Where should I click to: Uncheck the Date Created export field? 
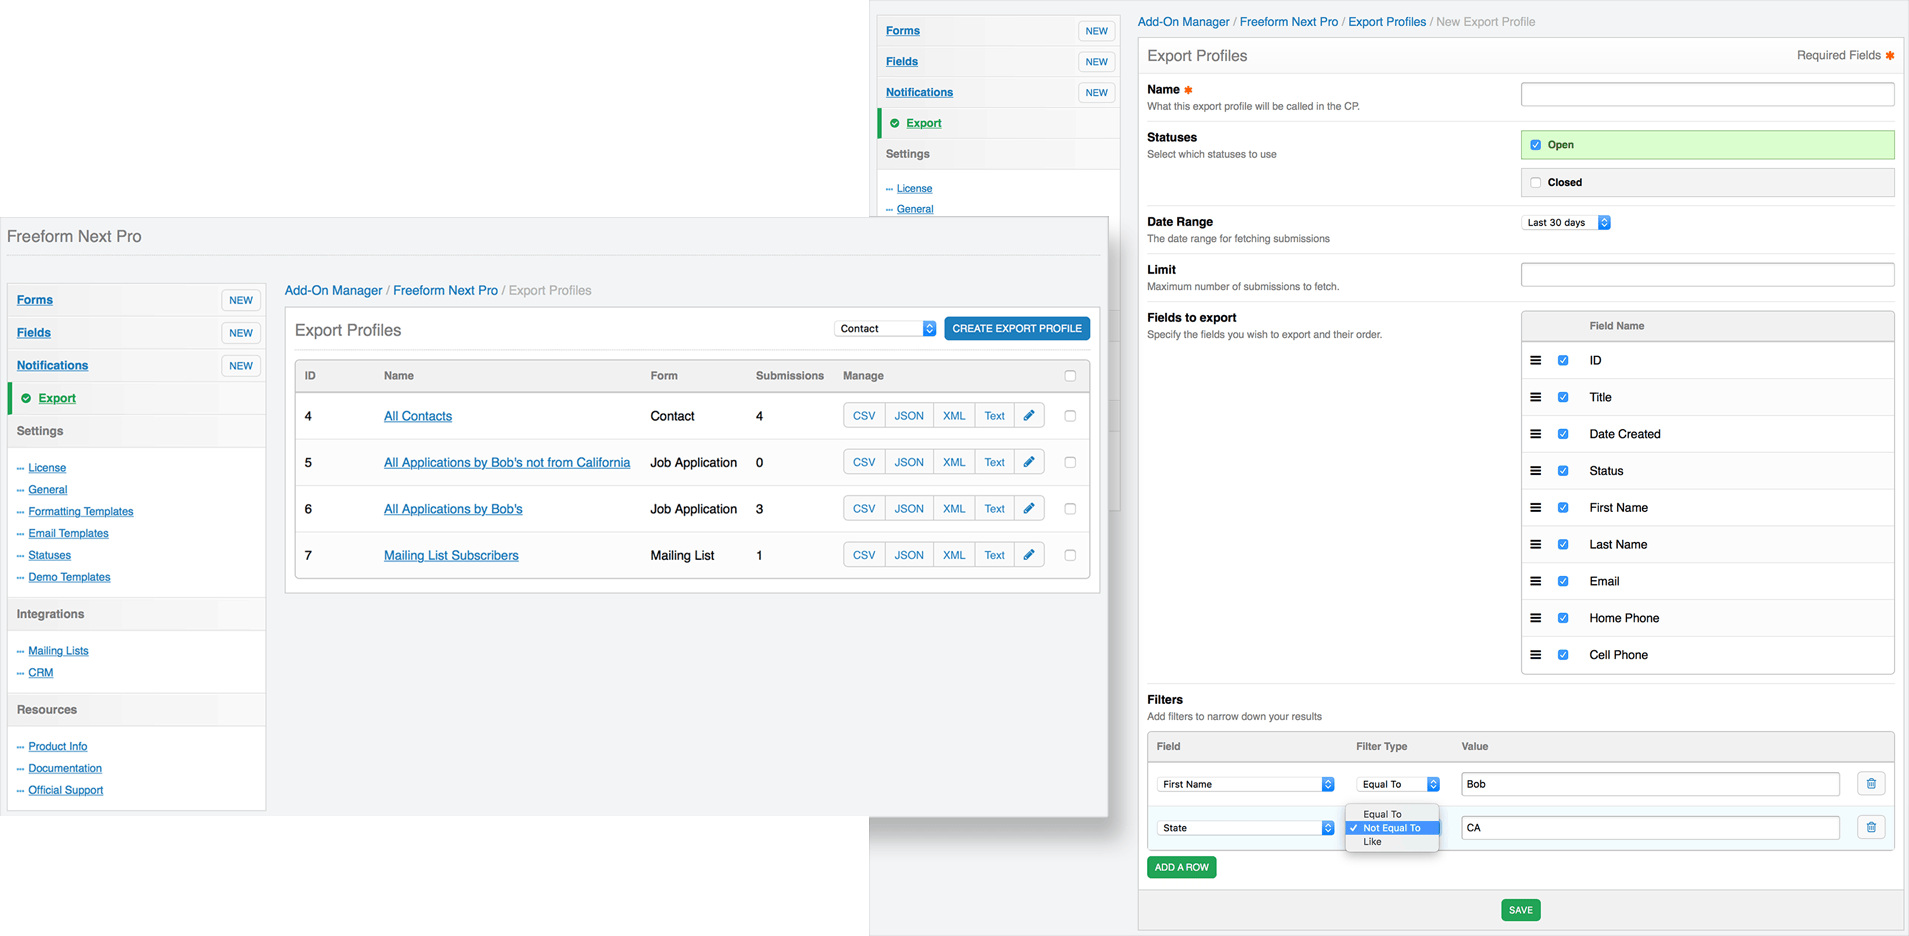[1563, 434]
